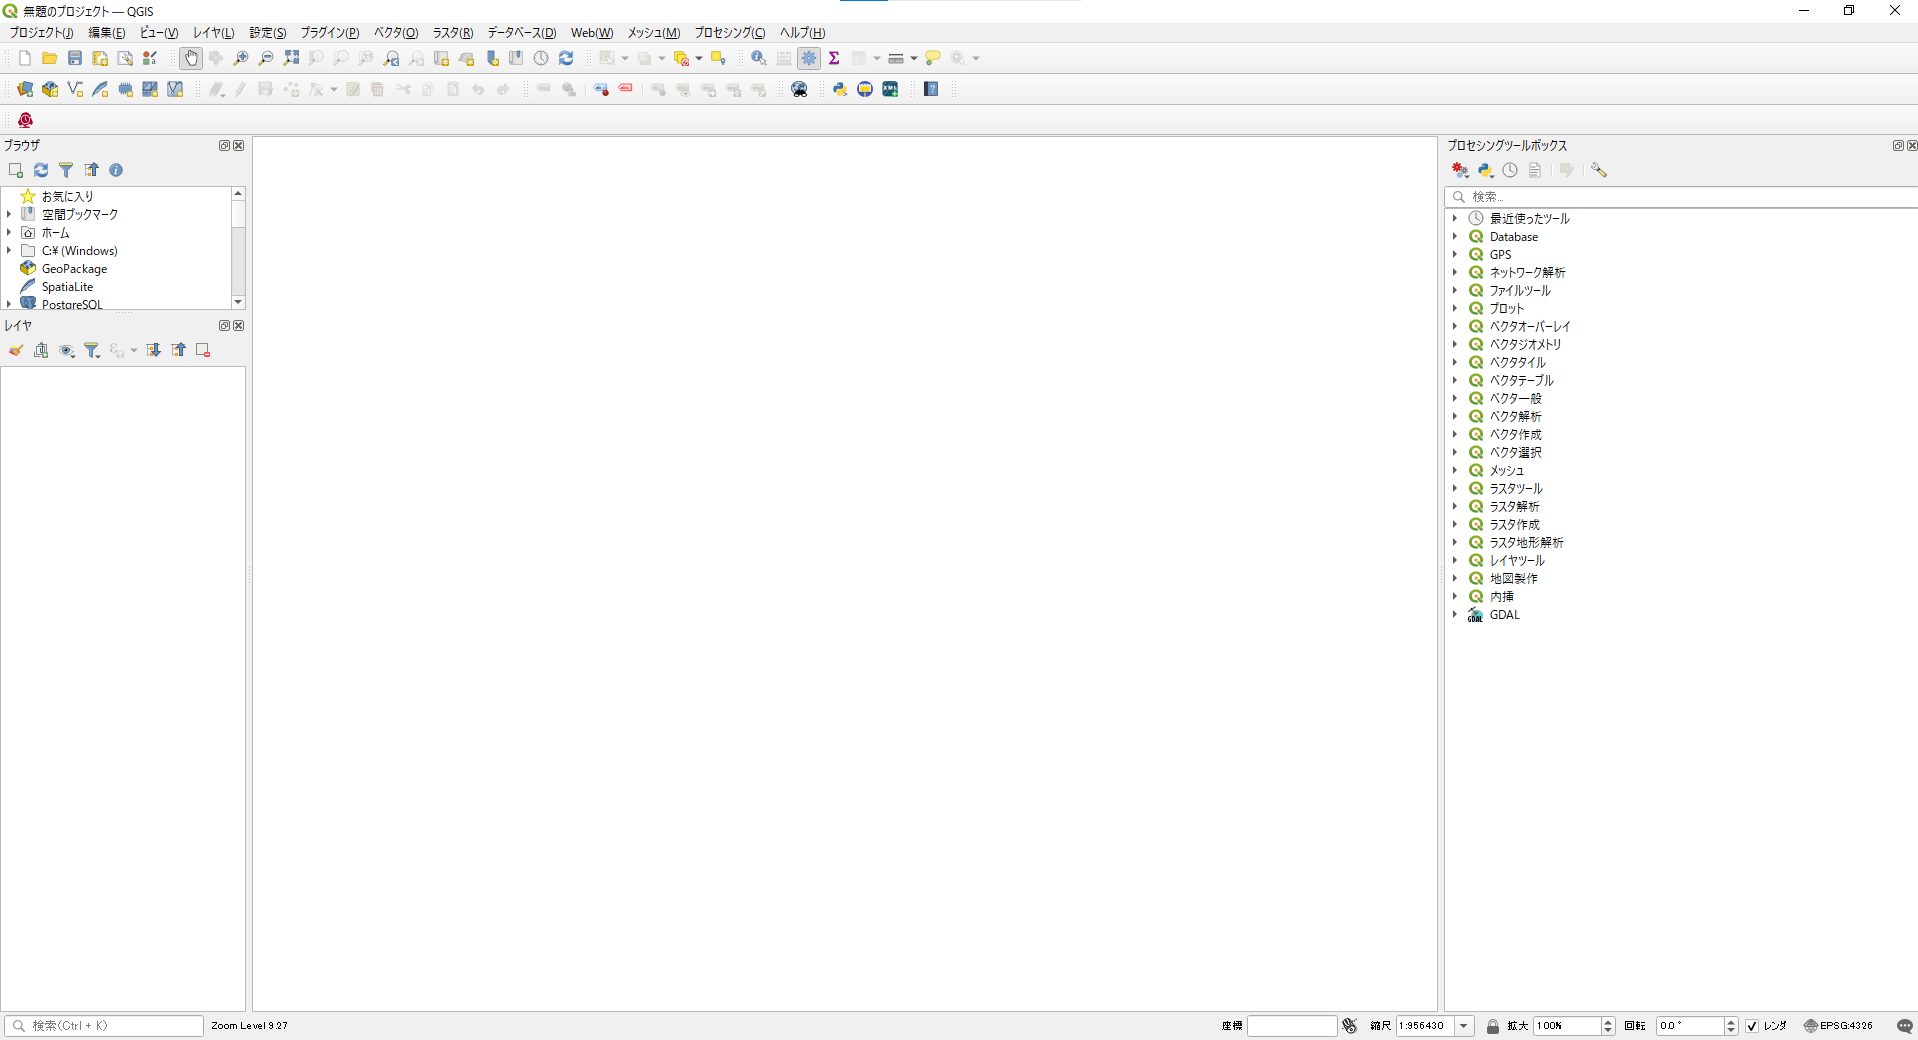Click the Zoom In magnifier tool
Screen dimensions: 1918x1040
pyautogui.click(x=241, y=59)
